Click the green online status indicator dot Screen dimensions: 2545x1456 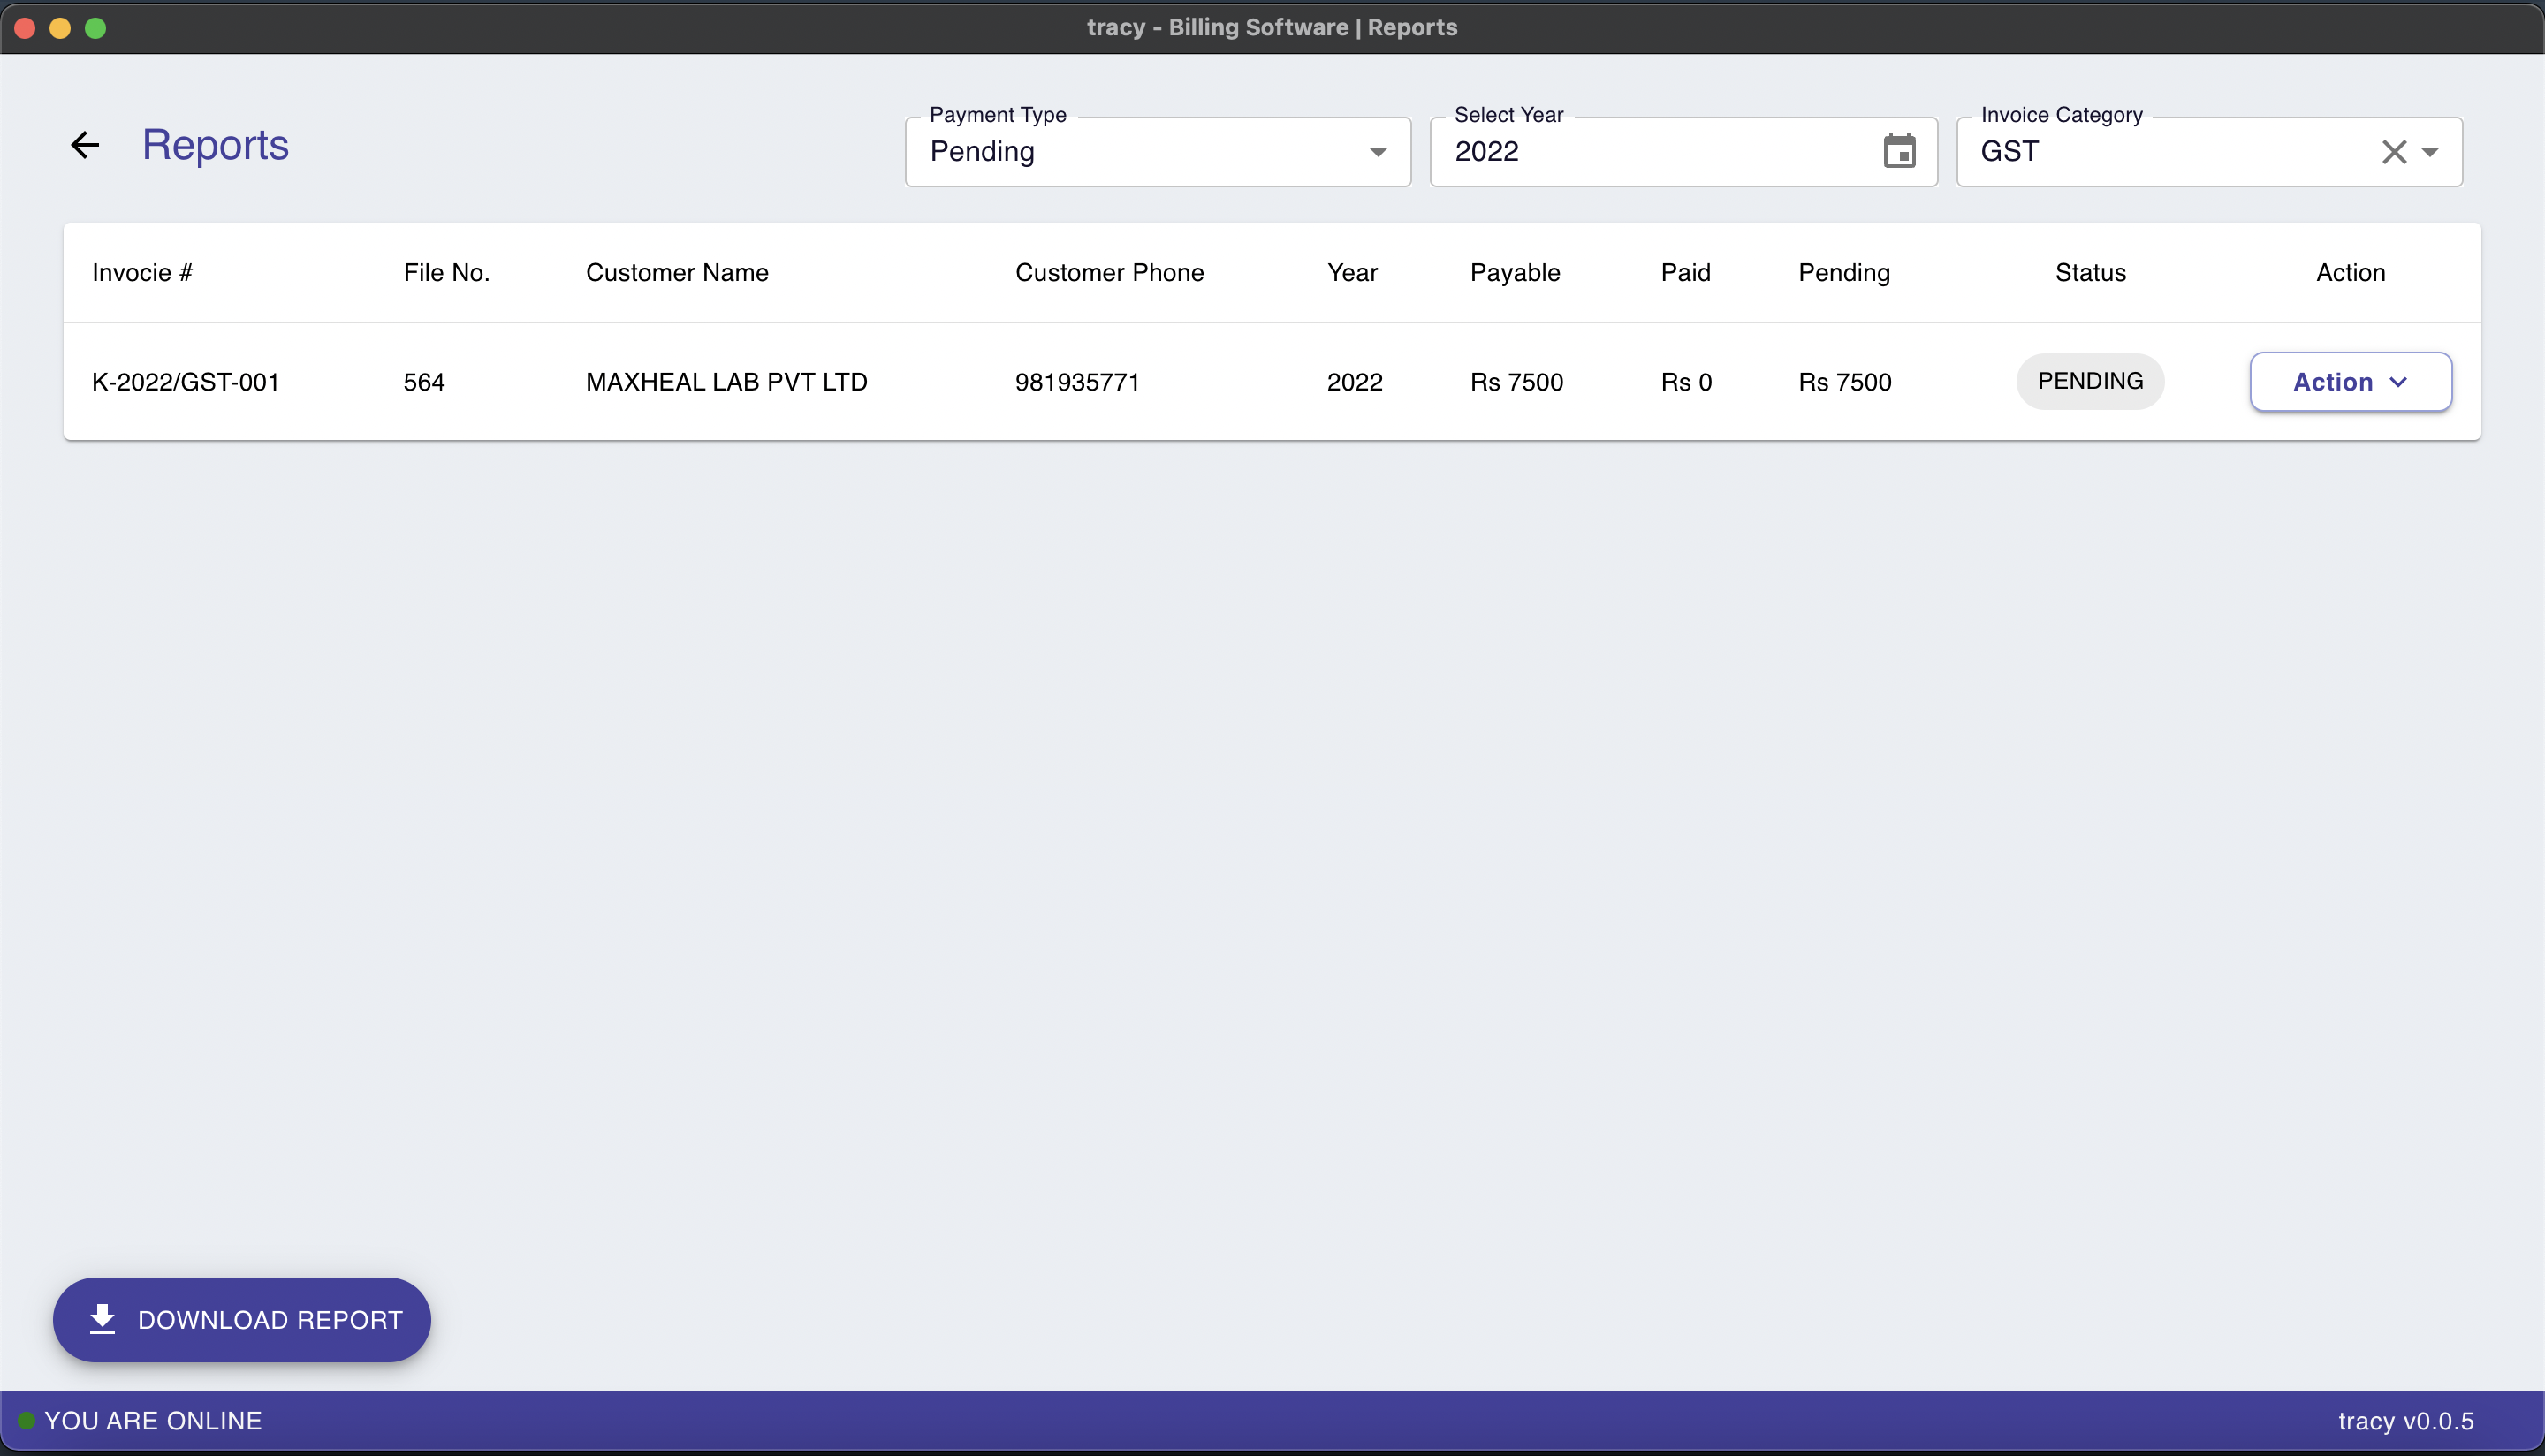click(x=27, y=1421)
